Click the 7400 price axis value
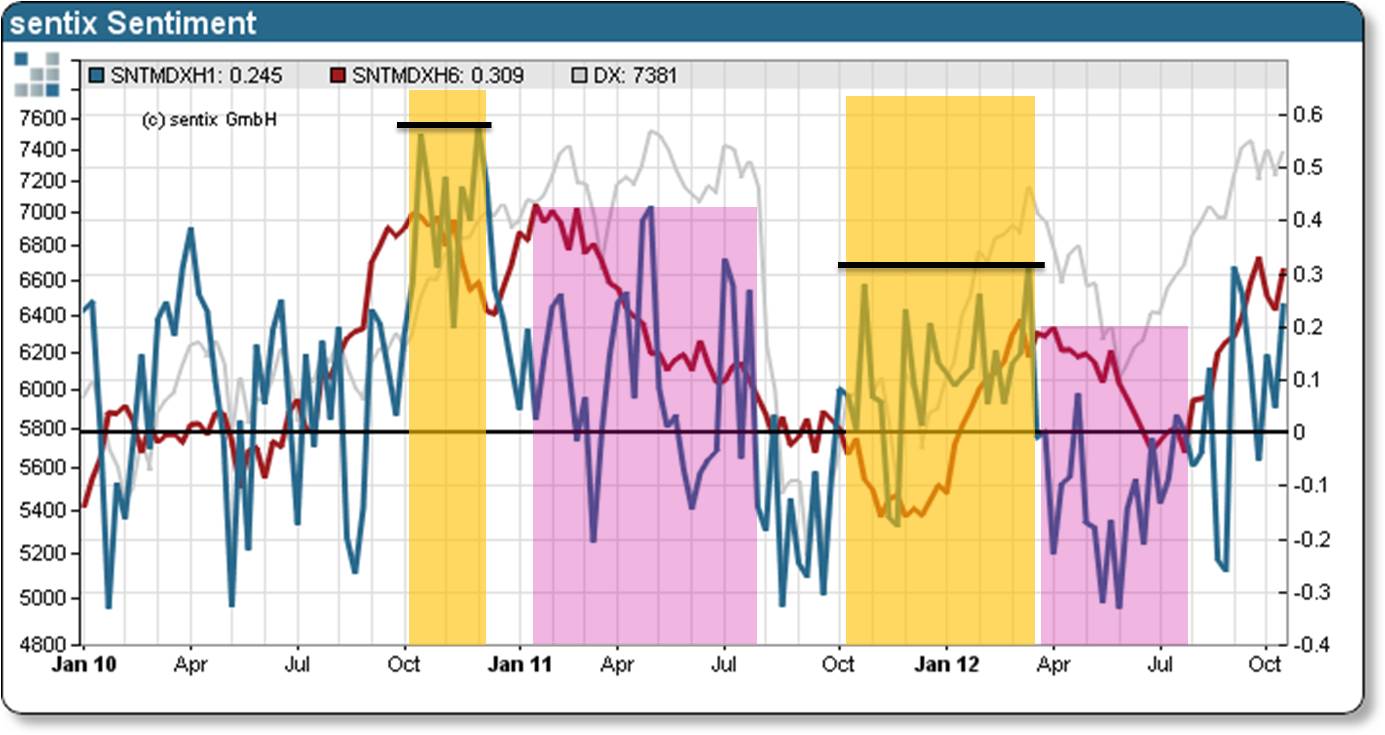The width and height of the screenshot is (1385, 735). click(x=41, y=150)
